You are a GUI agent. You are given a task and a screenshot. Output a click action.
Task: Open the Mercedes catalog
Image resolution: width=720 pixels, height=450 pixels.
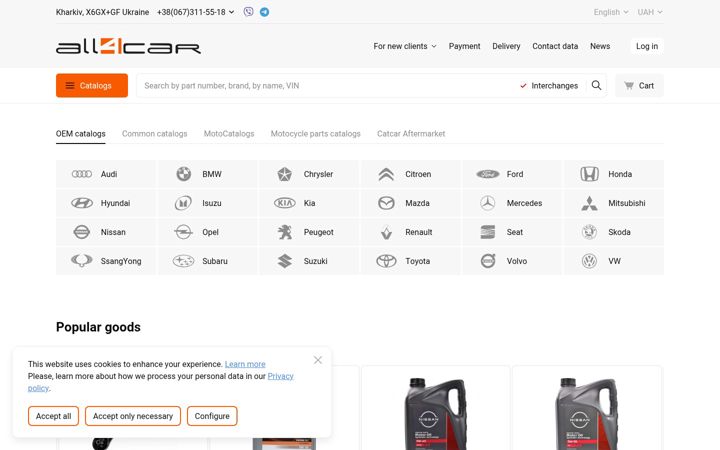pyautogui.click(x=512, y=203)
